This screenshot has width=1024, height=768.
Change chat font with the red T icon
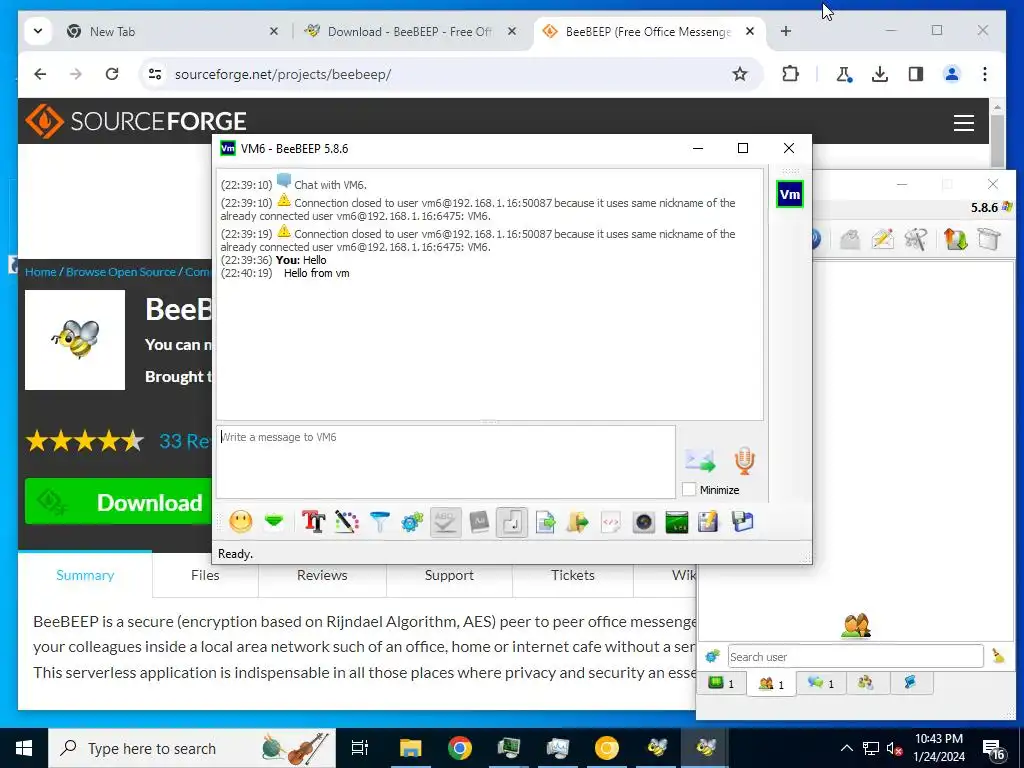[x=313, y=522]
